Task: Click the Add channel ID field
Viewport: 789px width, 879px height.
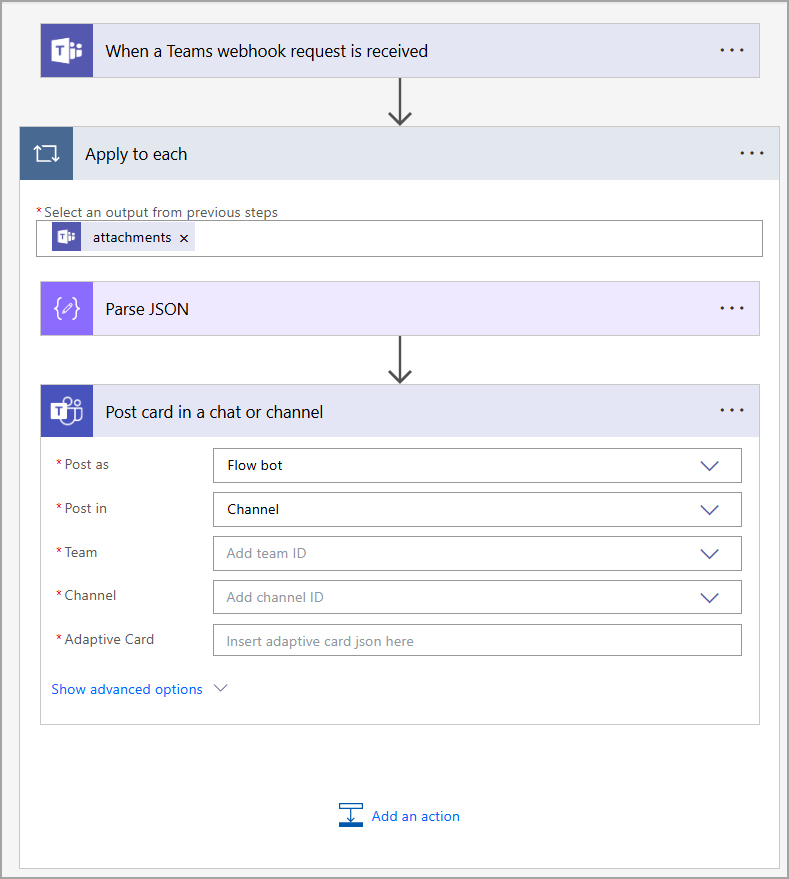Action: pos(477,598)
